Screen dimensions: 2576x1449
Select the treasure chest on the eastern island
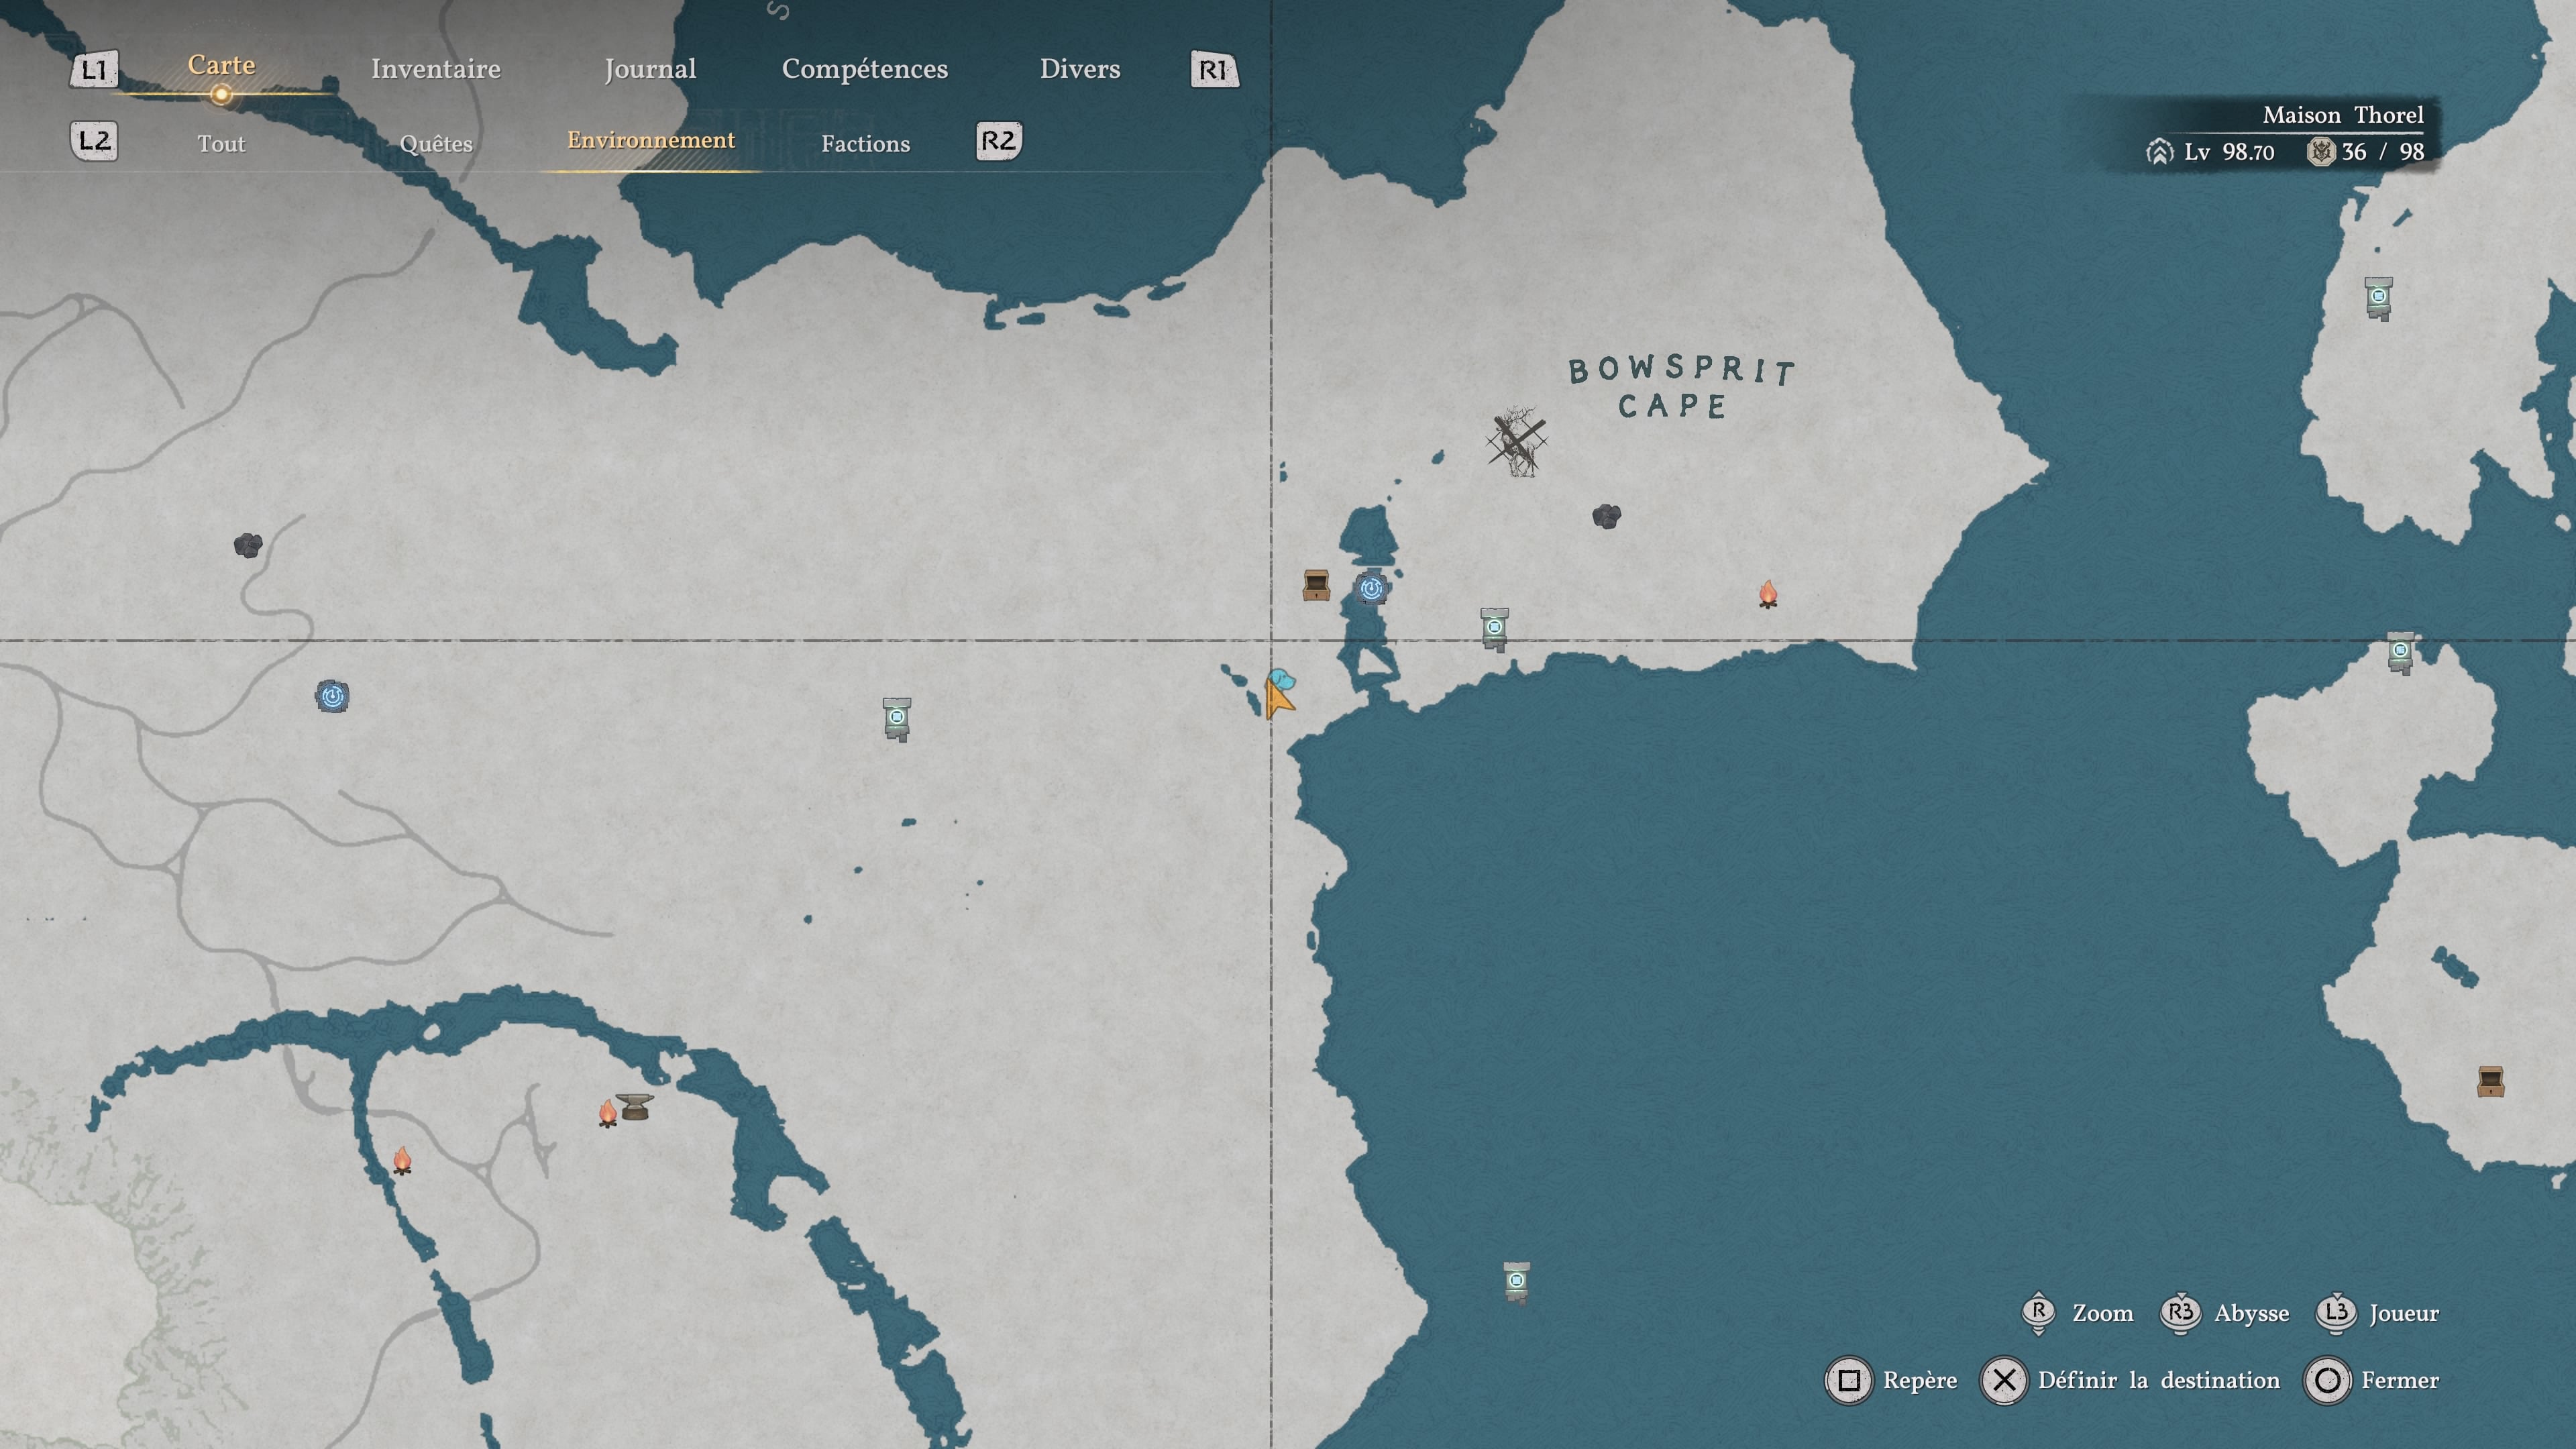pos(2490,1081)
